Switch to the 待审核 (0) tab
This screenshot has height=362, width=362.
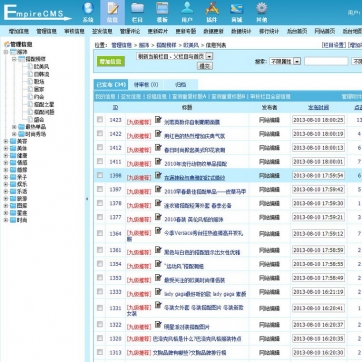click(146, 85)
